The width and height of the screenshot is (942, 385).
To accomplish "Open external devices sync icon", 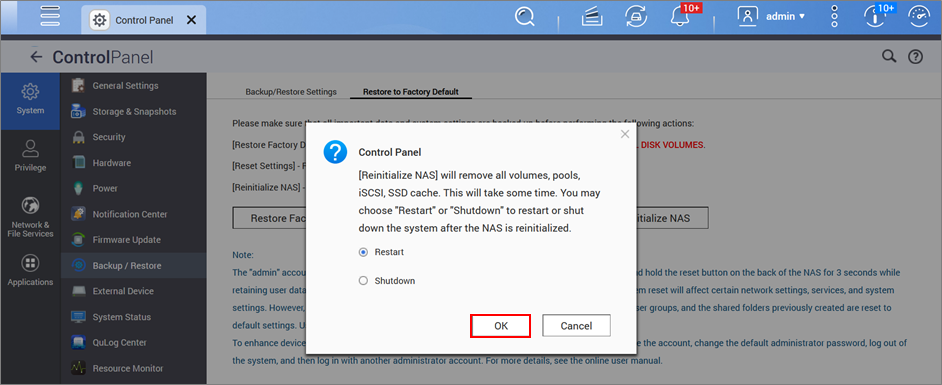I will tap(636, 17).
